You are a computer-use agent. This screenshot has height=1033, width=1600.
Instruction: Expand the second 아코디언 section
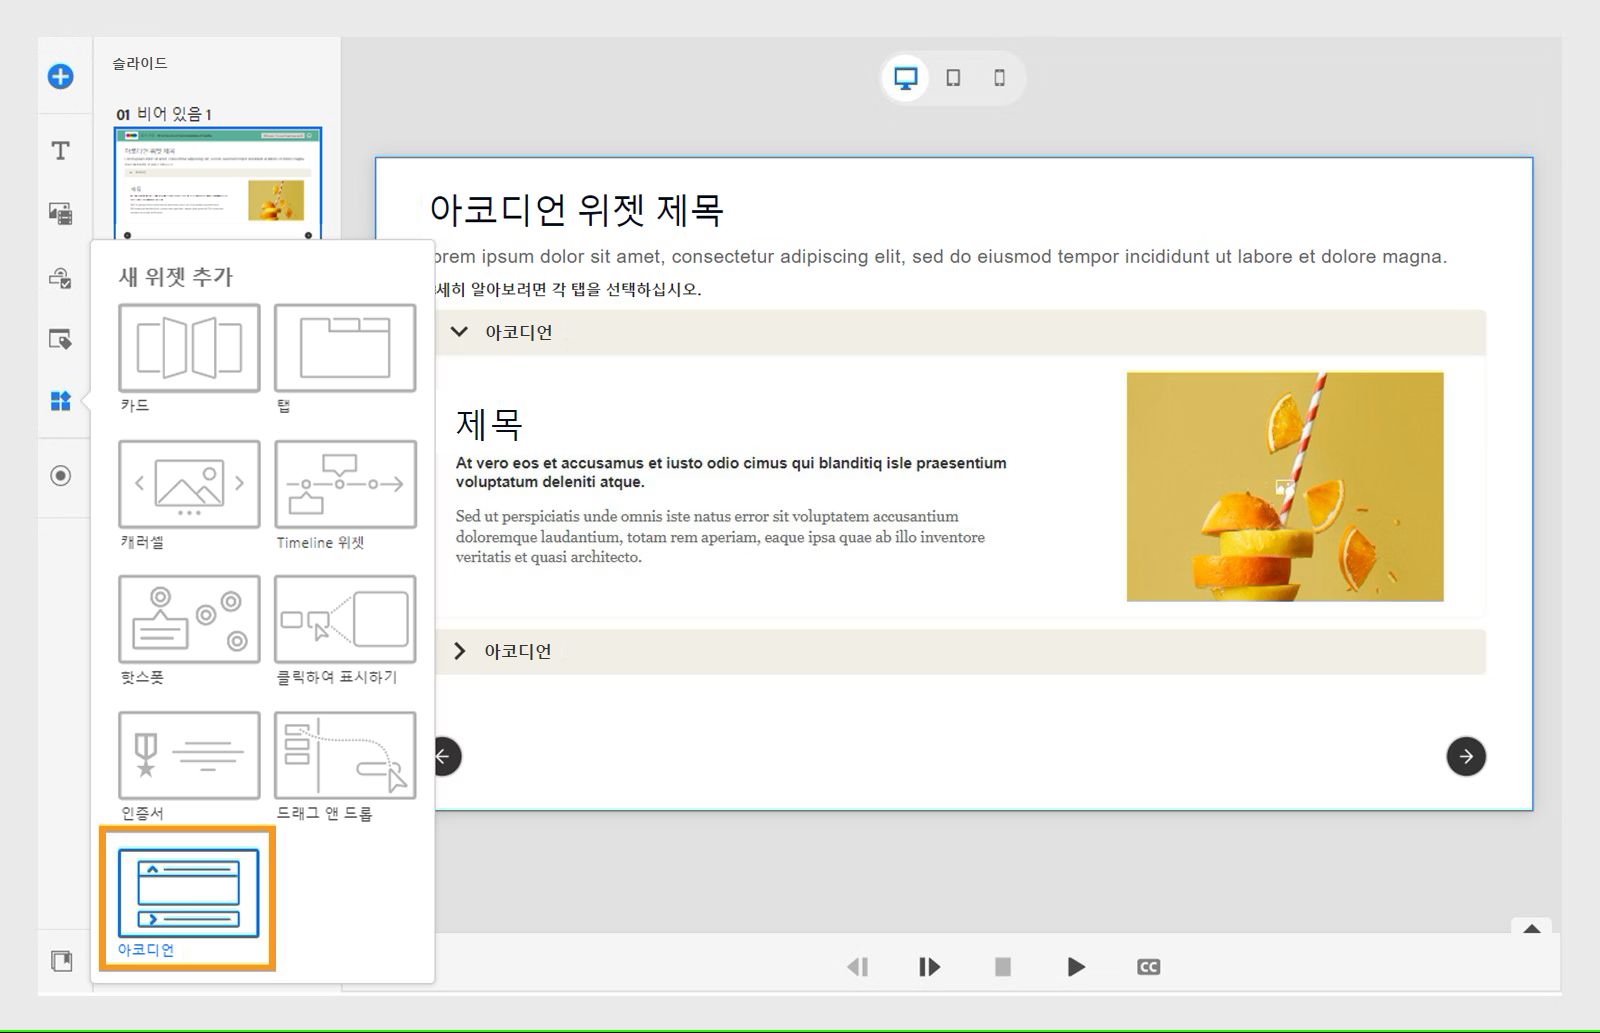(x=460, y=650)
